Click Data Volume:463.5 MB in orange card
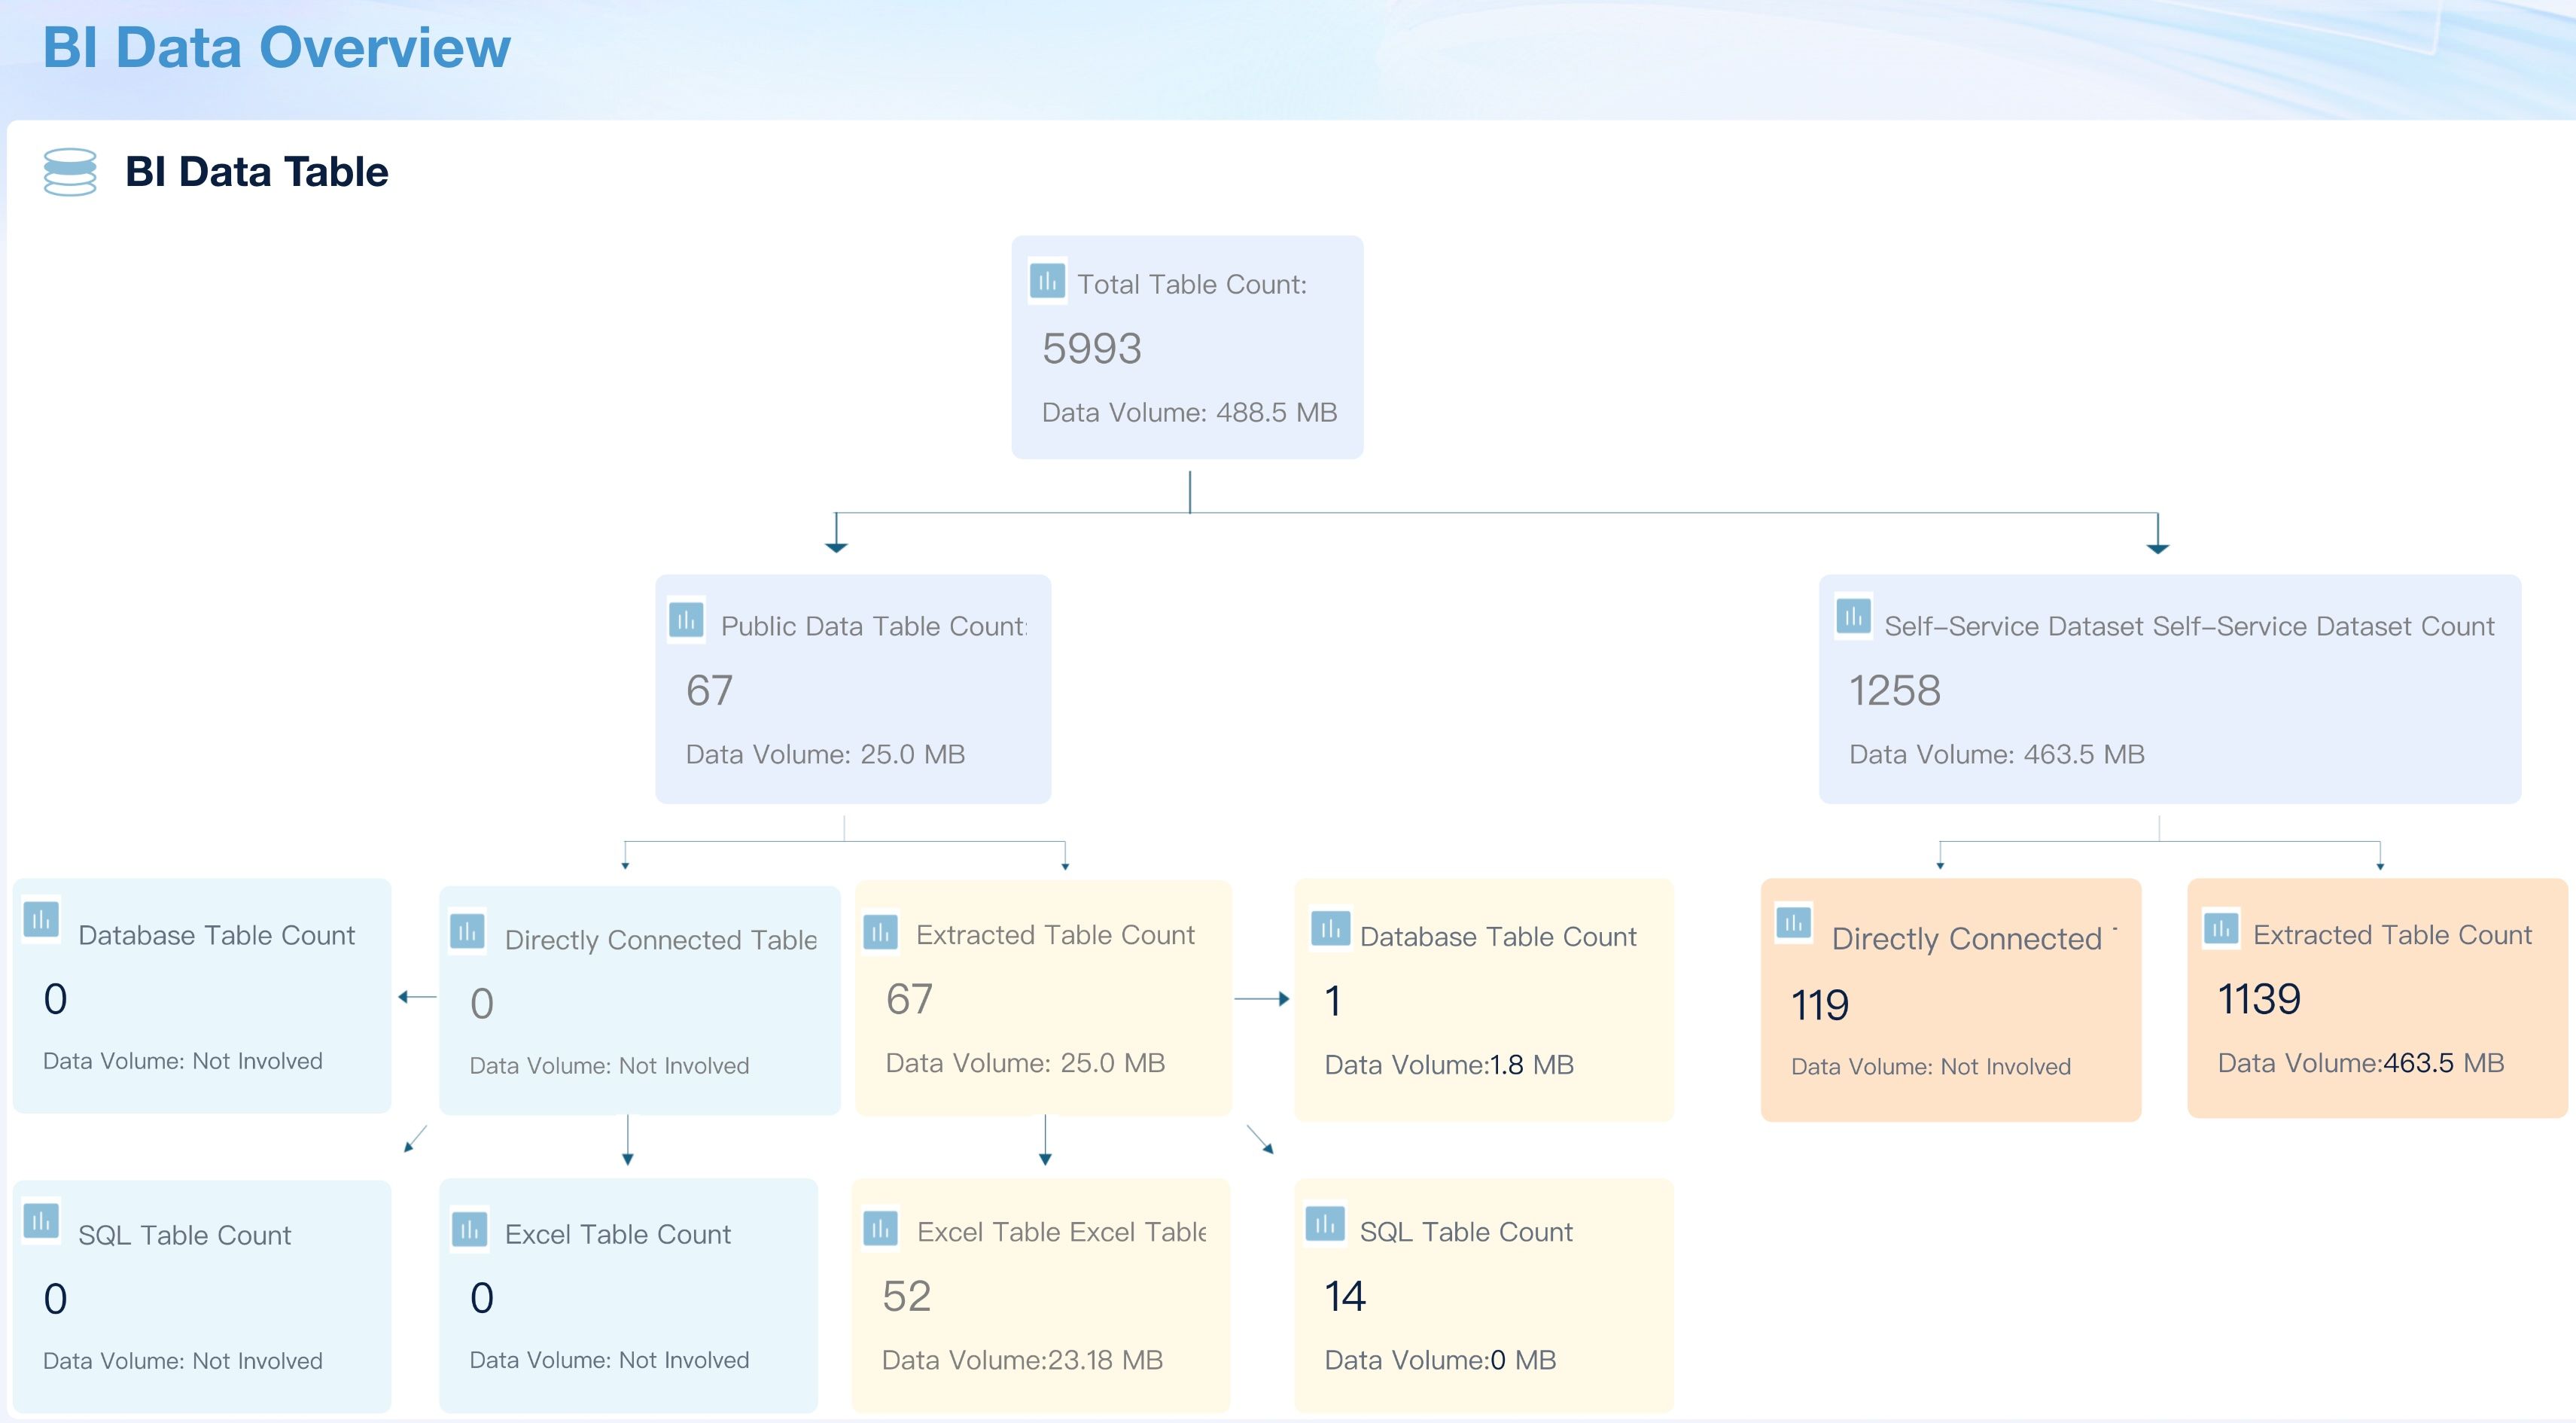Image resolution: width=2576 pixels, height=1423 pixels. click(2360, 1063)
